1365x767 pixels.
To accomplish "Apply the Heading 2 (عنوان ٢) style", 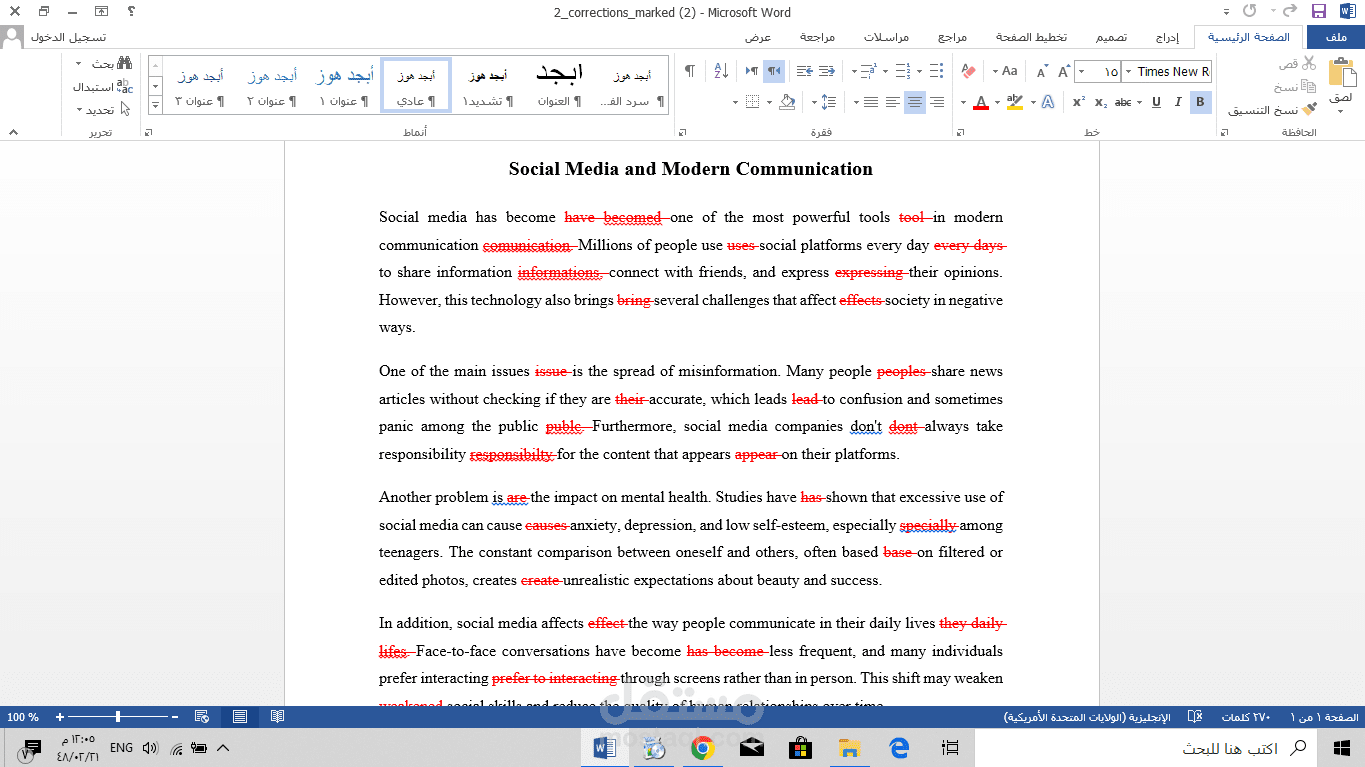I will (270, 85).
